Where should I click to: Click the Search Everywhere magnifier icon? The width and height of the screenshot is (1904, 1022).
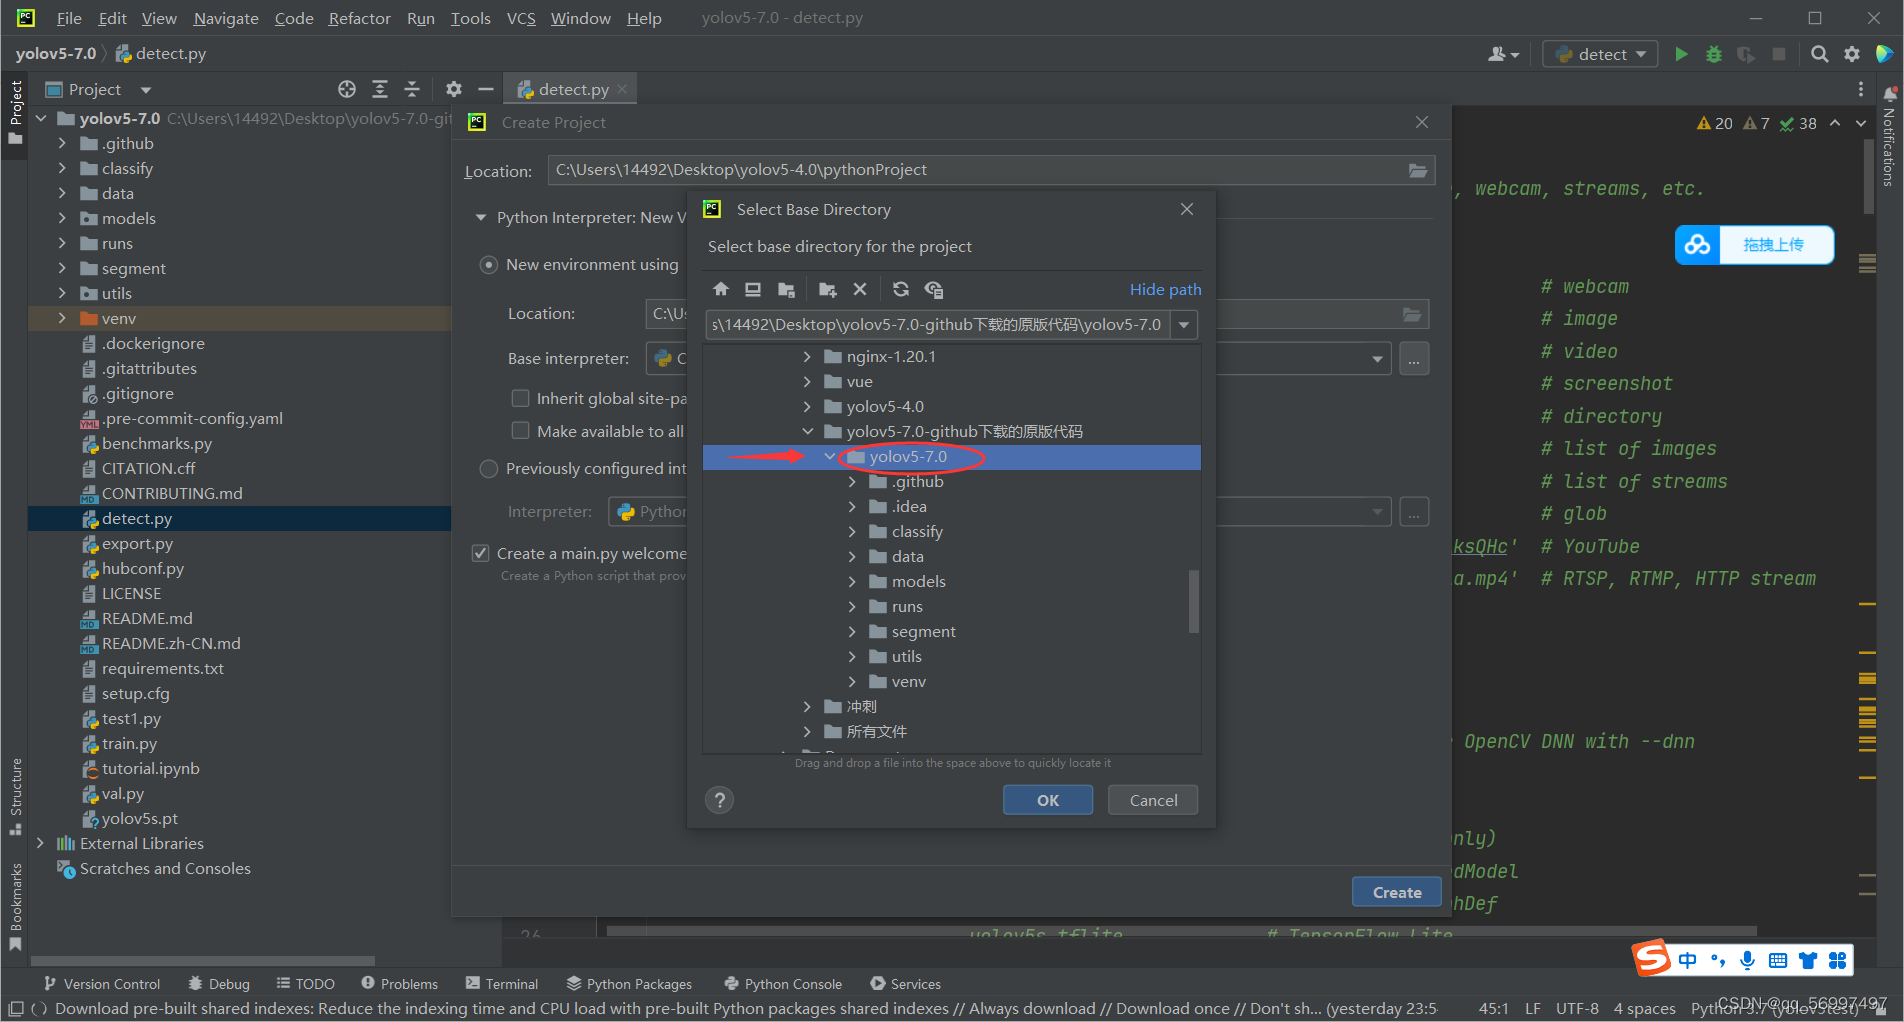[1820, 54]
